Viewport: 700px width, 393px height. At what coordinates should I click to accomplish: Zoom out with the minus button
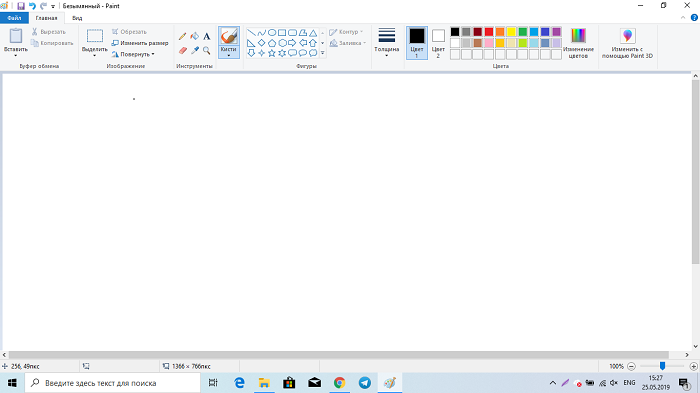coord(631,366)
